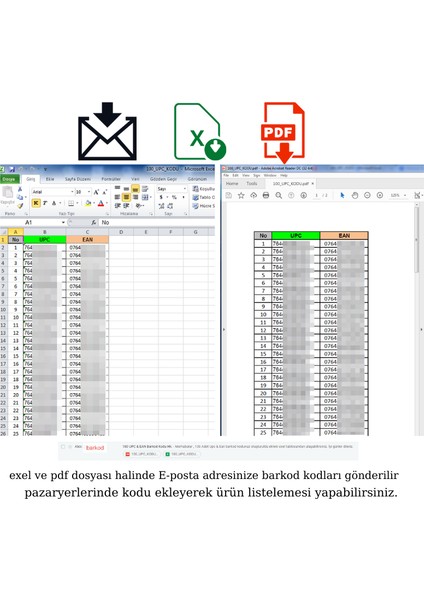Toggle Italic (T) formatting in Excel
424x600 pixels.
[45, 203]
